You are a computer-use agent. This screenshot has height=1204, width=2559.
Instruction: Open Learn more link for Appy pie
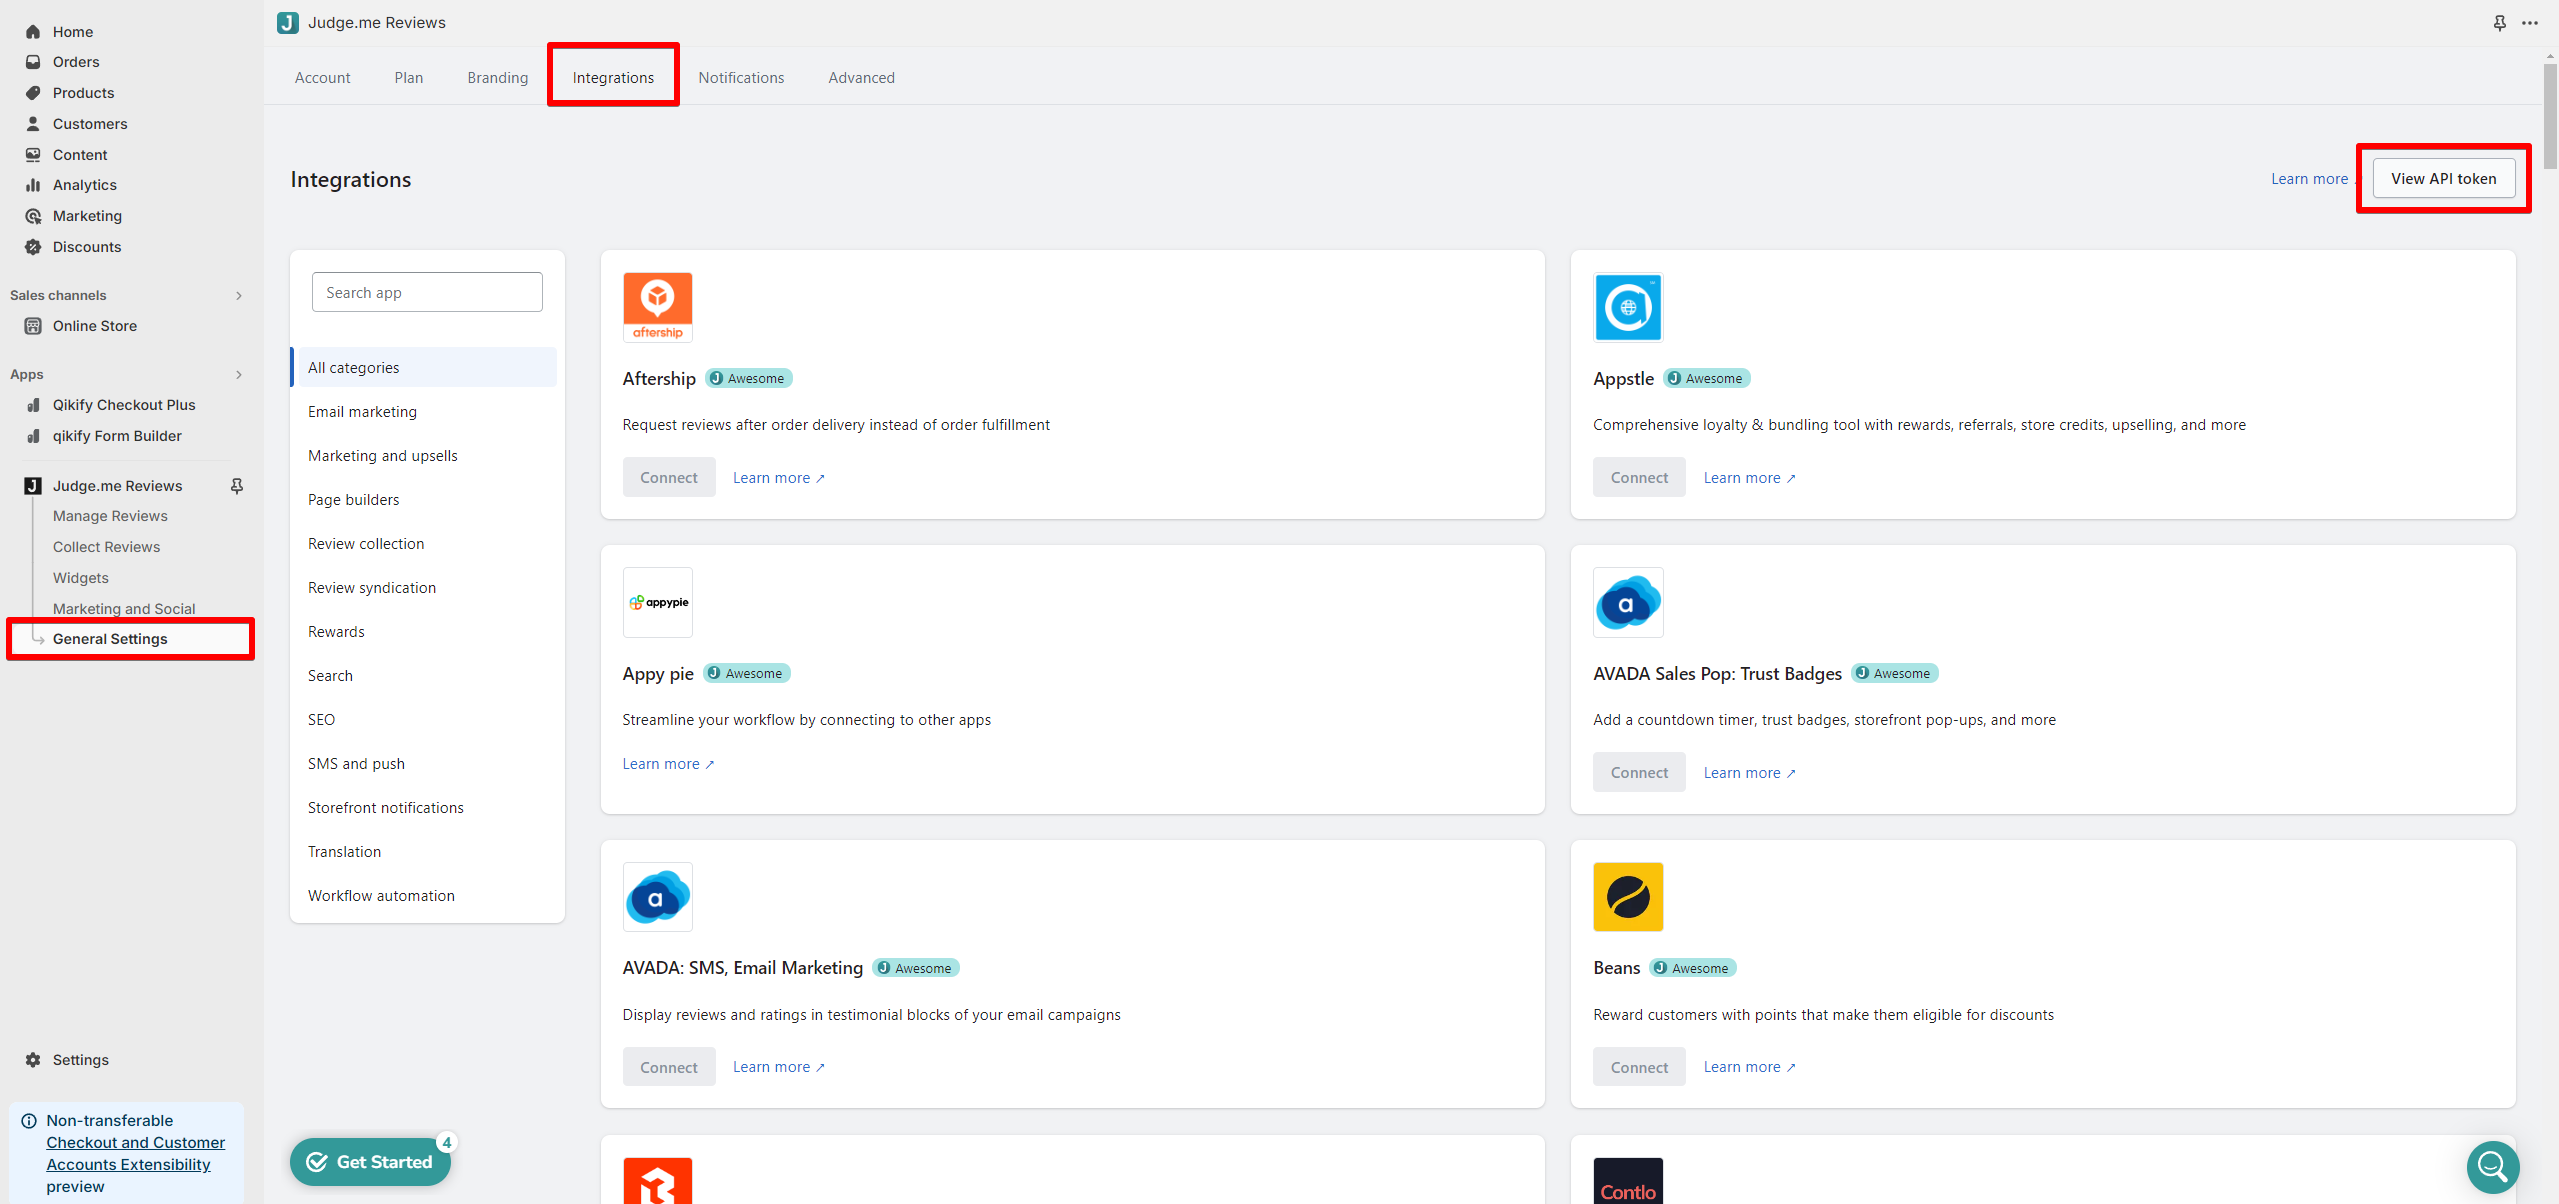668,764
